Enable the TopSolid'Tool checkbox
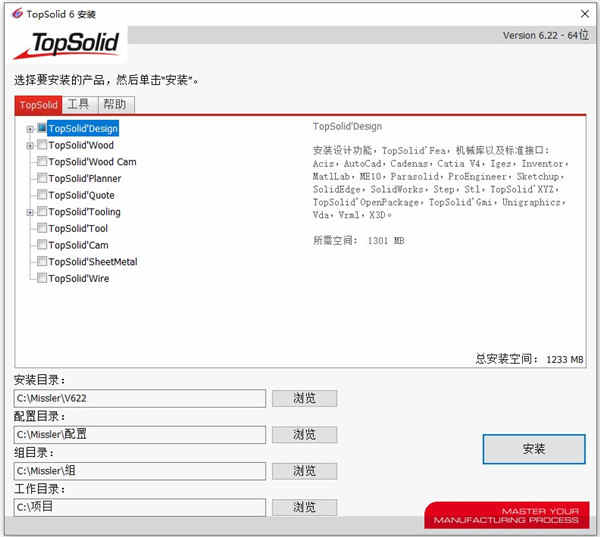 42,228
